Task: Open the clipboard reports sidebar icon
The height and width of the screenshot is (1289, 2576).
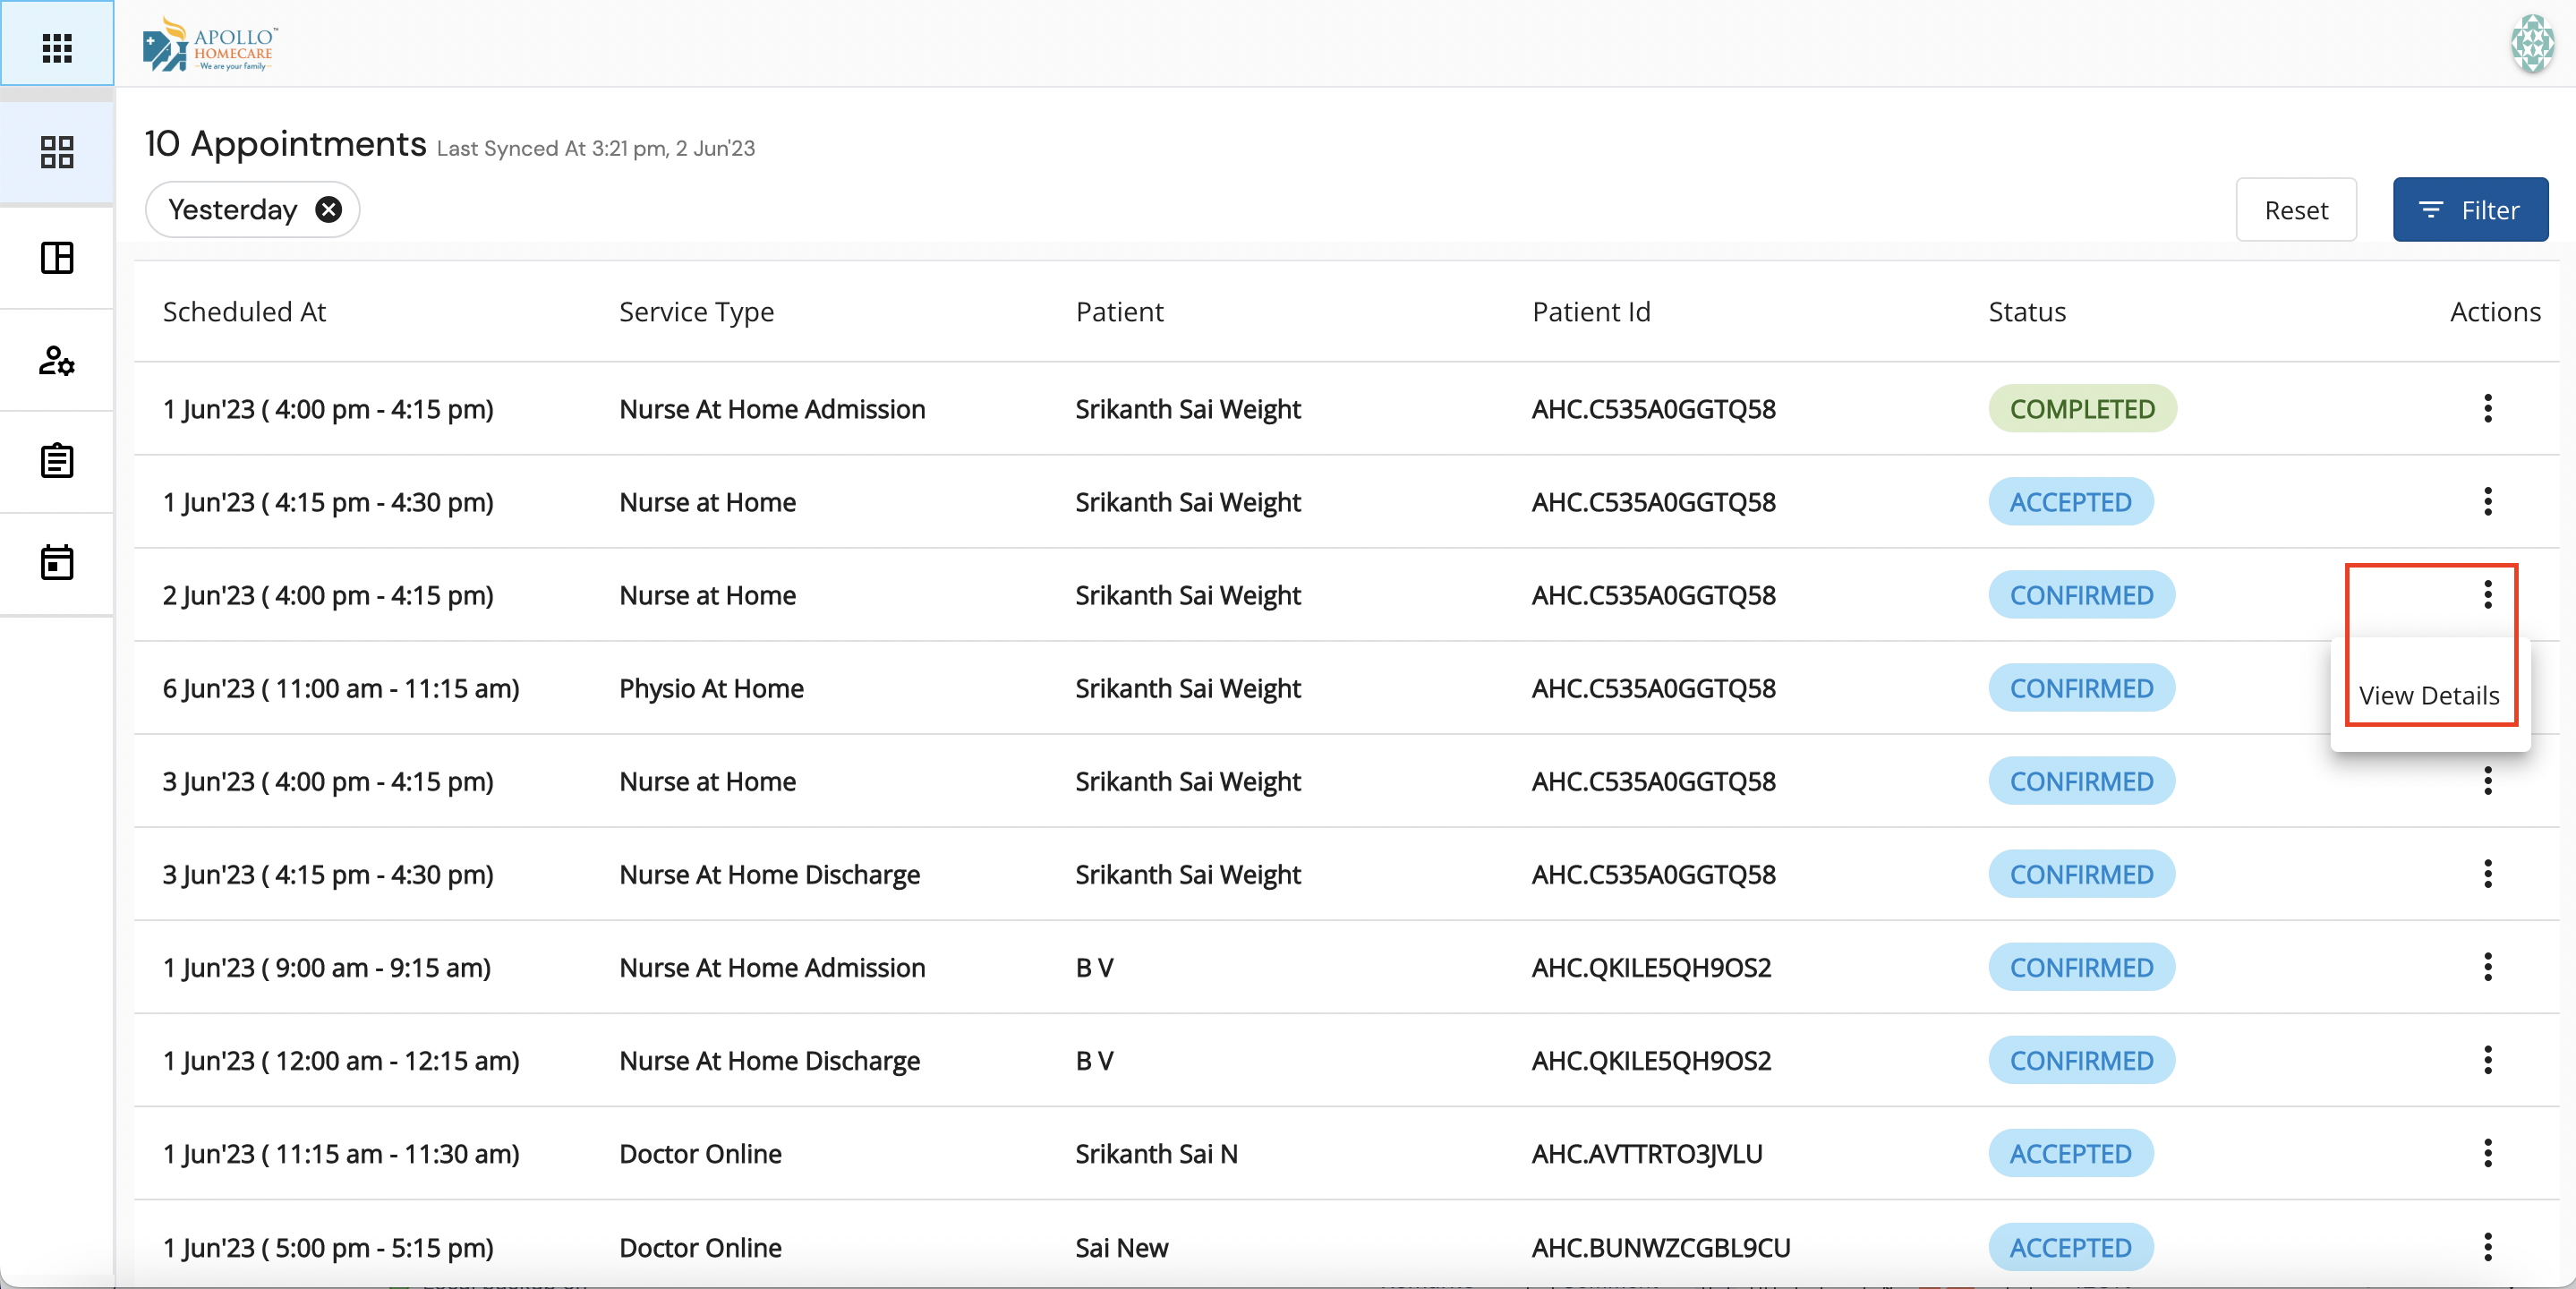Action: point(57,461)
